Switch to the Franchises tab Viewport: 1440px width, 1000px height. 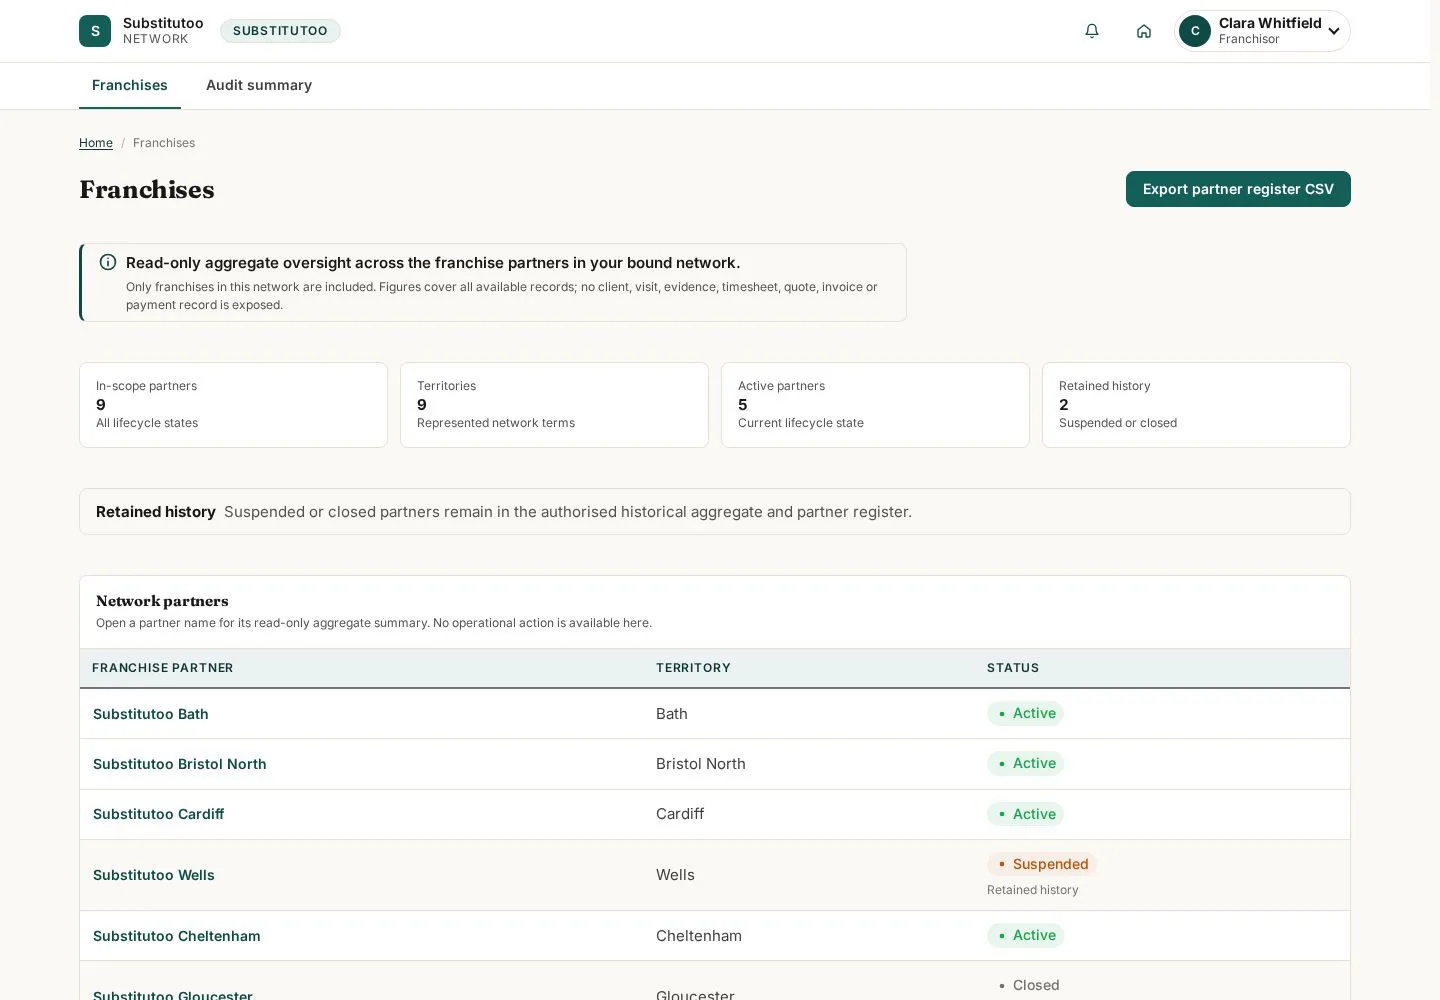point(130,85)
